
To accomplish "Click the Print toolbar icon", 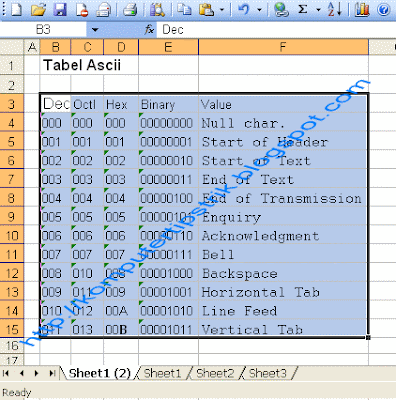I will coord(129,9).
